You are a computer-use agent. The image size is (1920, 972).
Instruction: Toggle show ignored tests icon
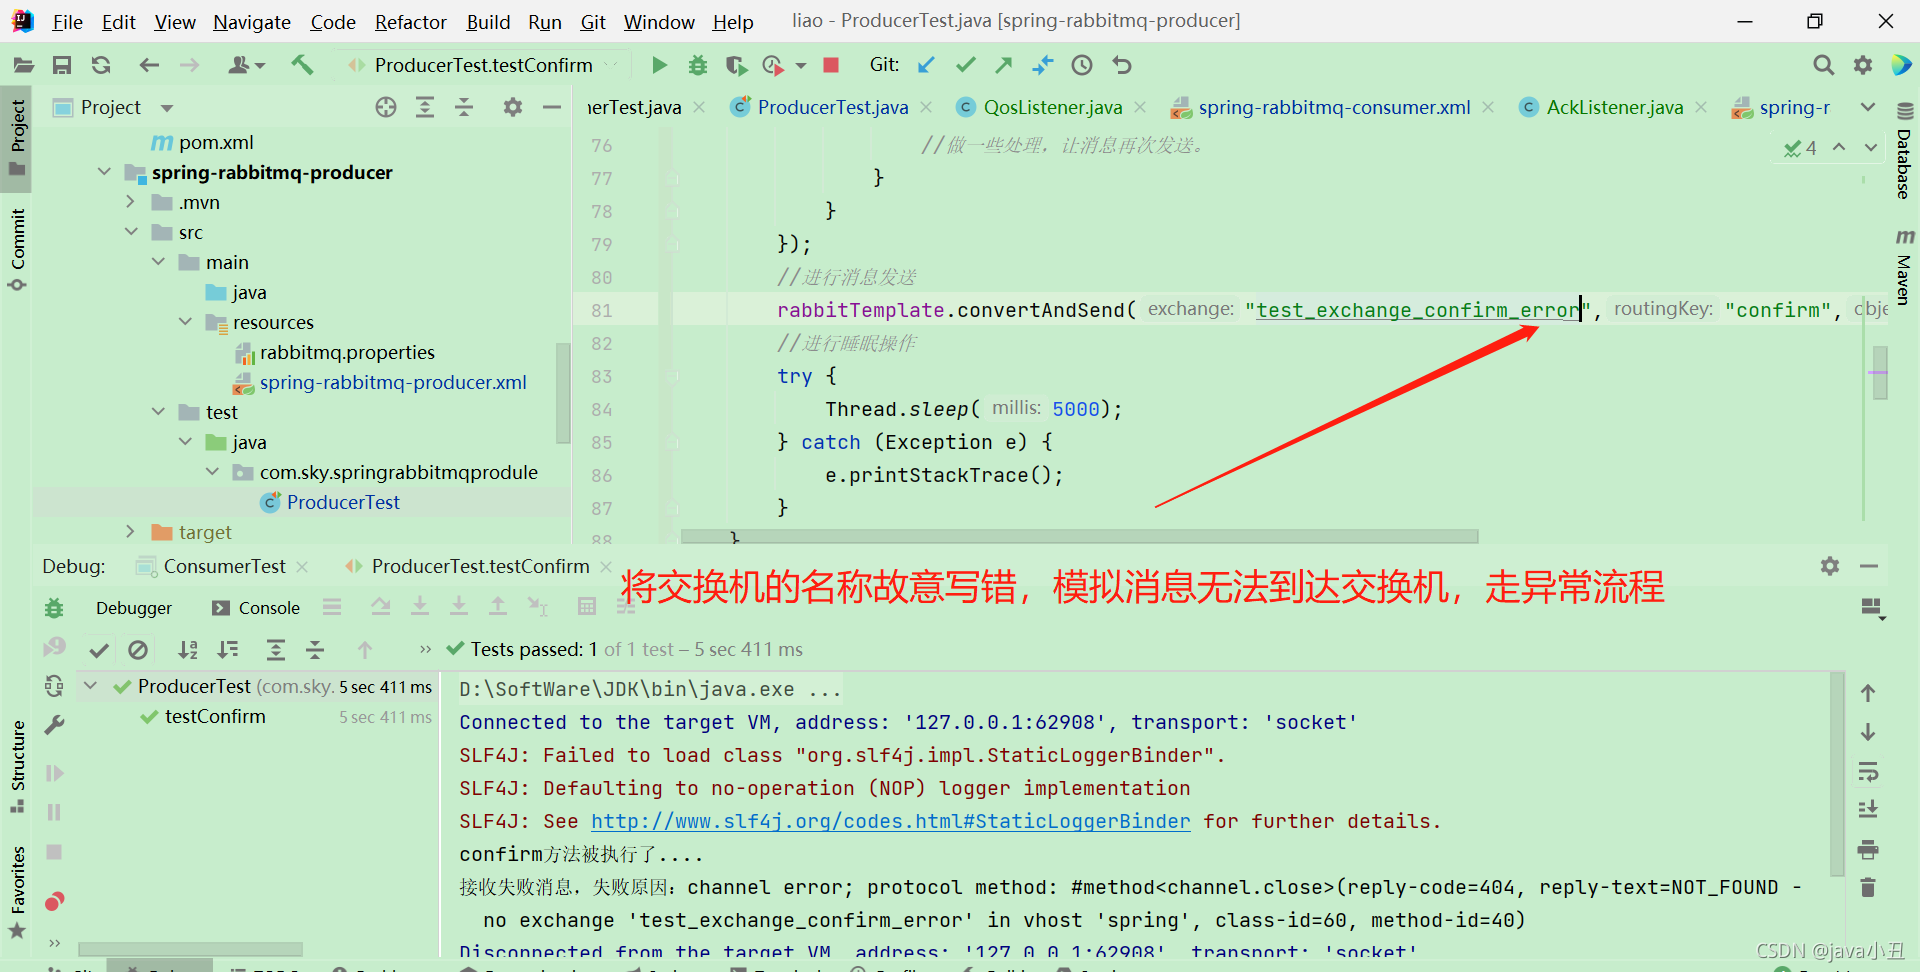pyautogui.click(x=138, y=650)
